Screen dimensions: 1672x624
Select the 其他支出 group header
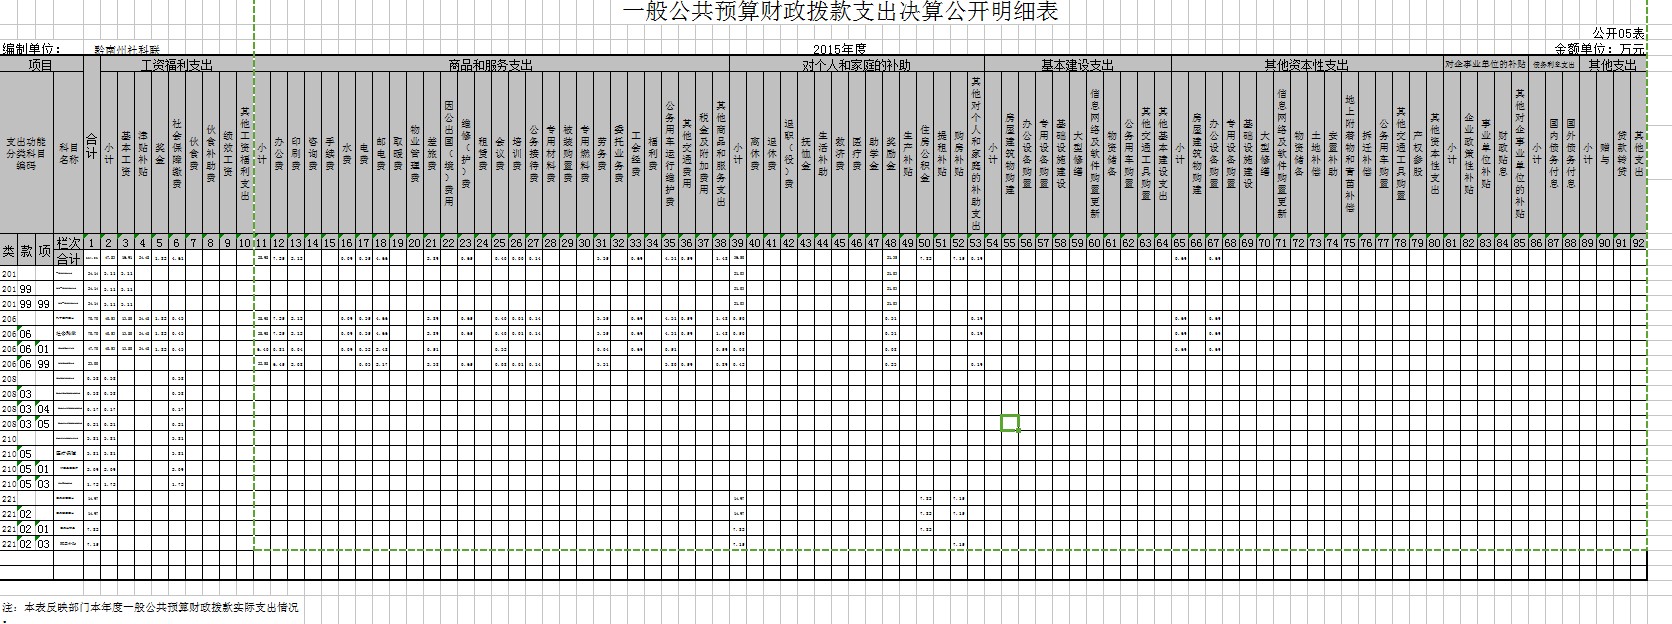pyautogui.click(x=1613, y=65)
